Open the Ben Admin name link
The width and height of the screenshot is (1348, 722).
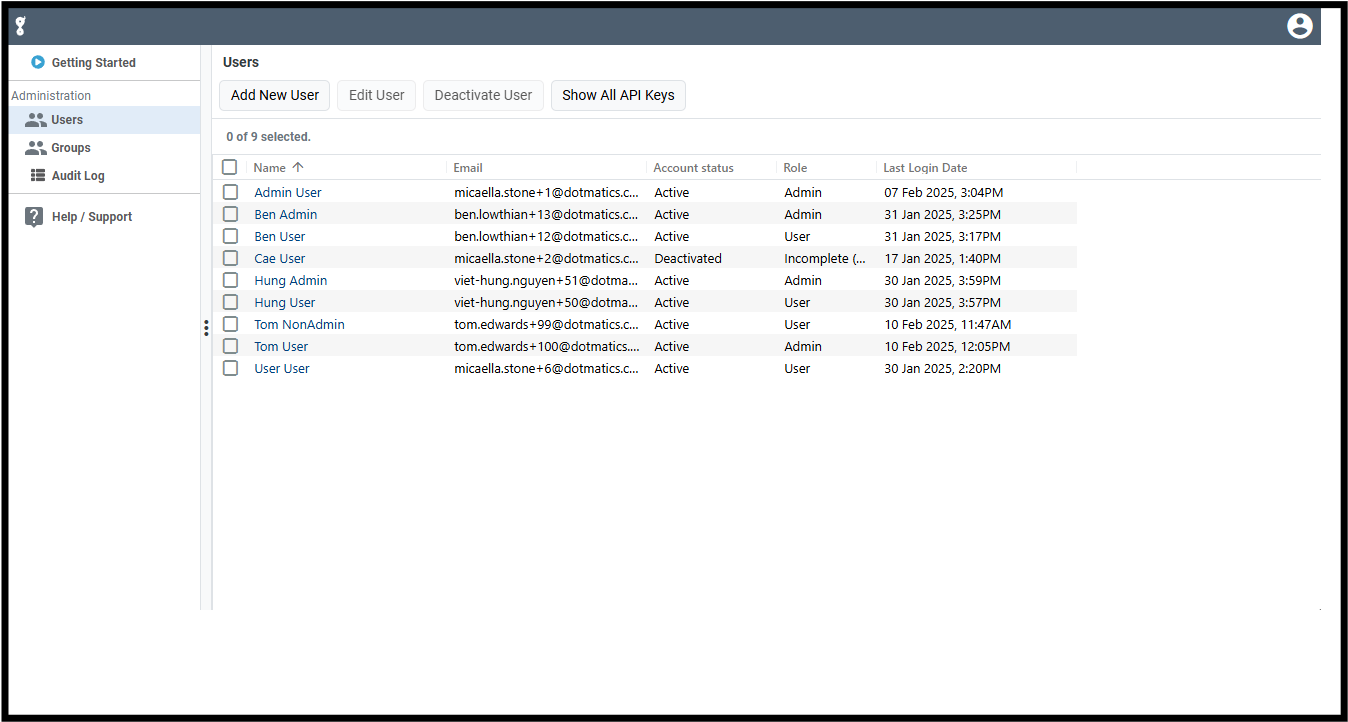click(x=286, y=215)
